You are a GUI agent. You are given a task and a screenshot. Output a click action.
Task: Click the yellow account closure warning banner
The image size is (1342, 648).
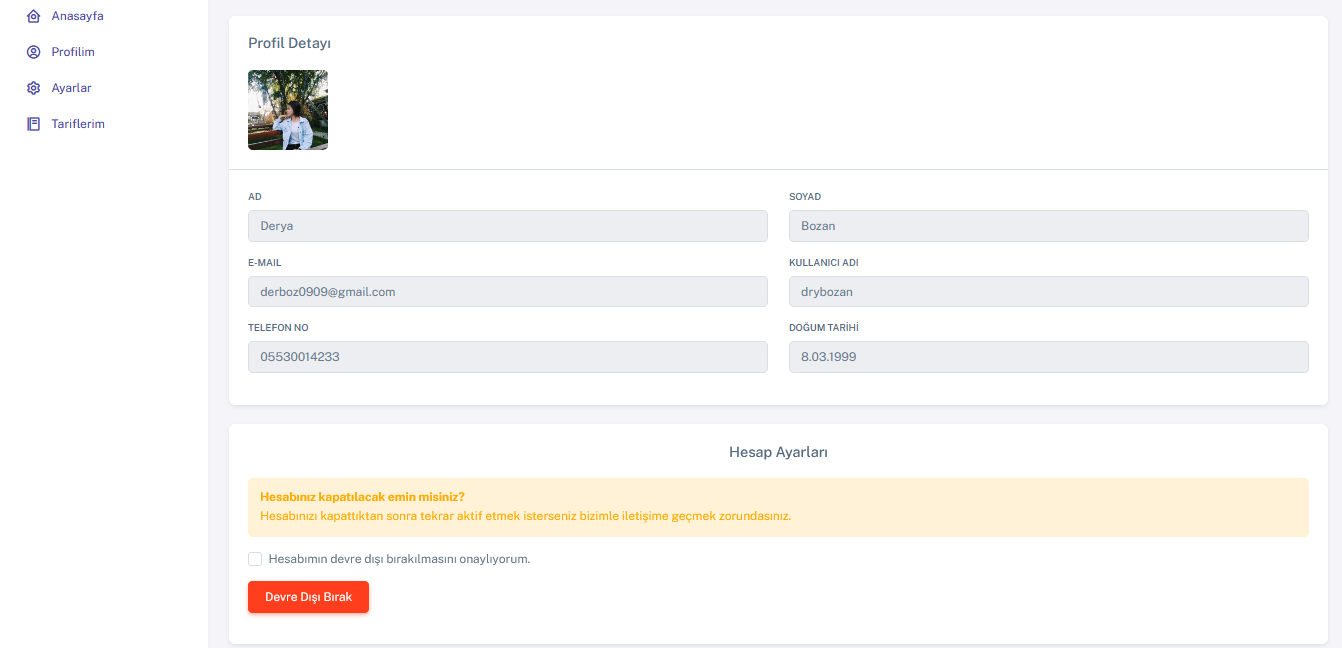click(x=779, y=507)
